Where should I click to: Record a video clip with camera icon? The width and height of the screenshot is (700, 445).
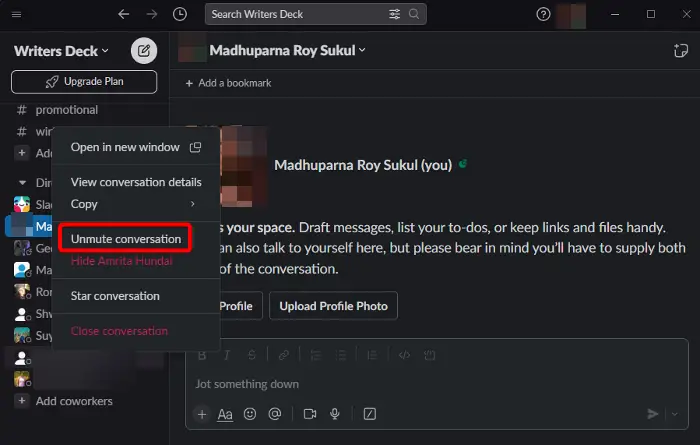pos(310,414)
